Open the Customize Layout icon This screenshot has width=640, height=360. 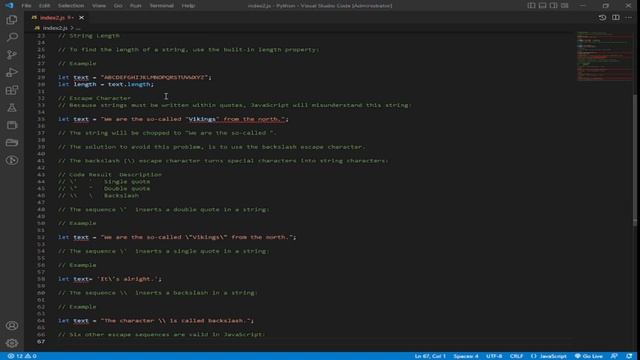pyautogui.click(x=564, y=5)
